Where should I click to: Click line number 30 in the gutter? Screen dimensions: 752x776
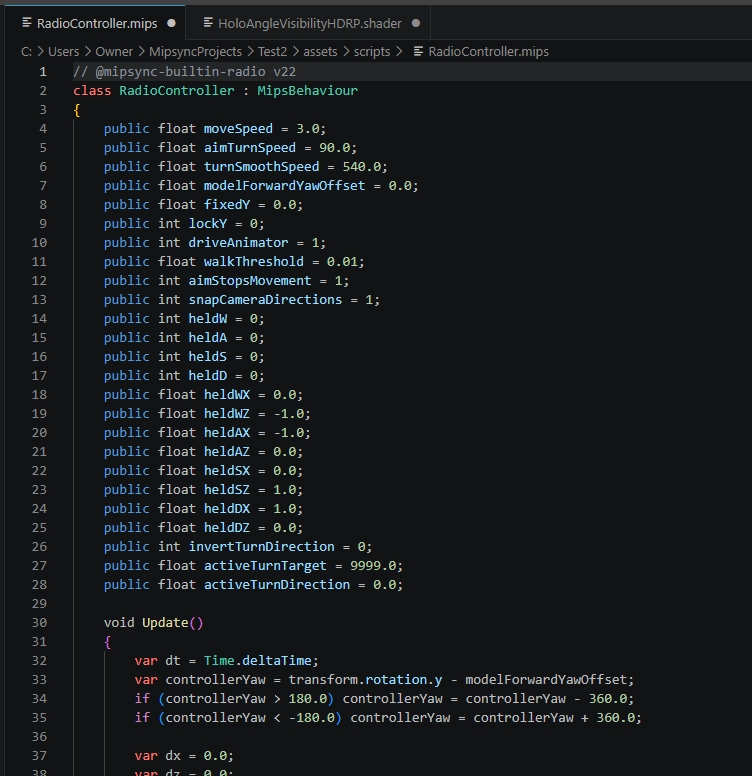40,623
